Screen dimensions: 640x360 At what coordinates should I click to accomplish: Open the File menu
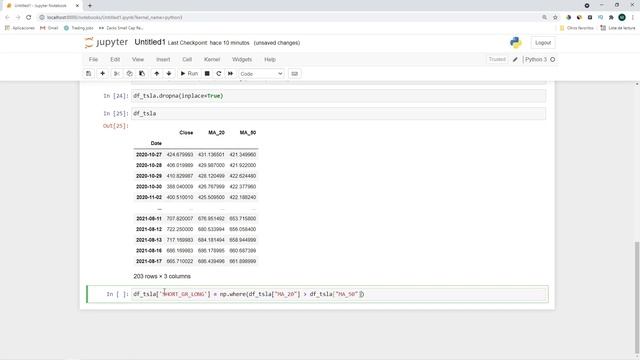pos(93,60)
